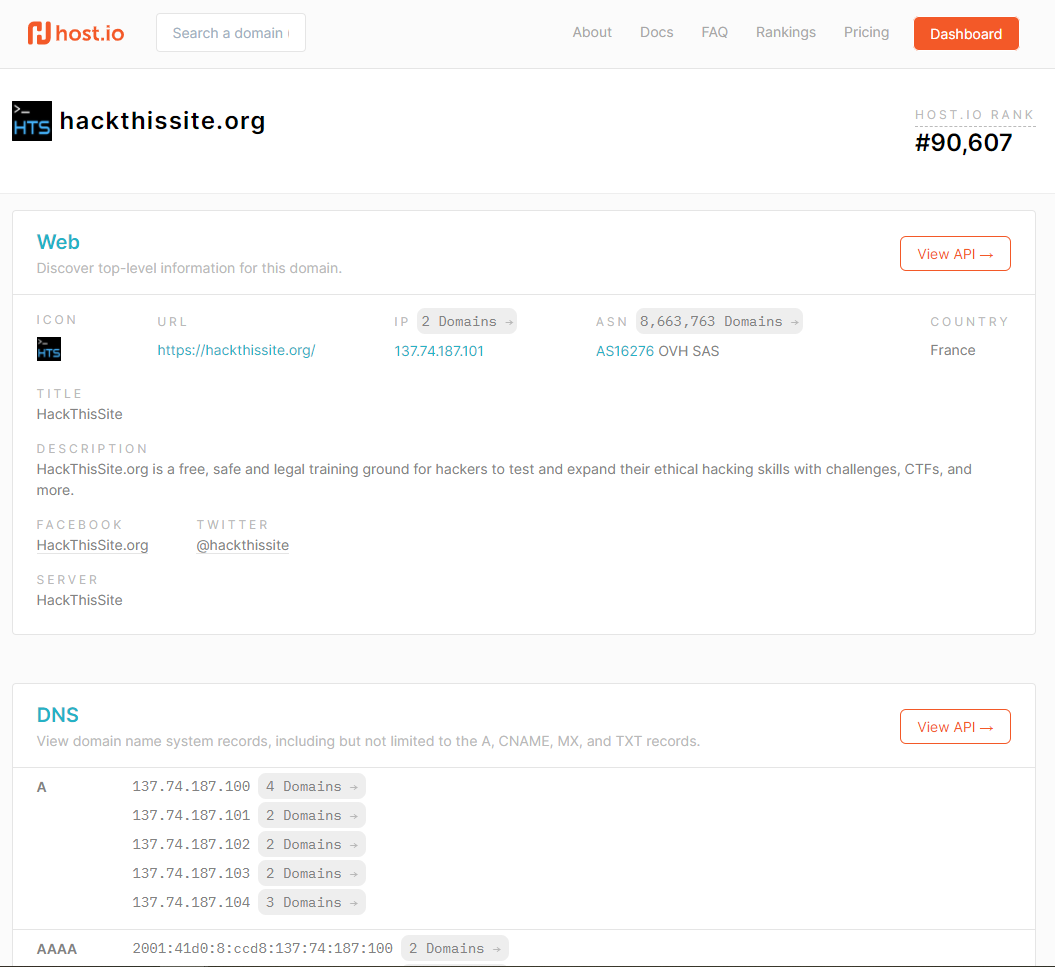Click the HackThisSite server value
Screen dimensions: 1055x967
(79, 600)
